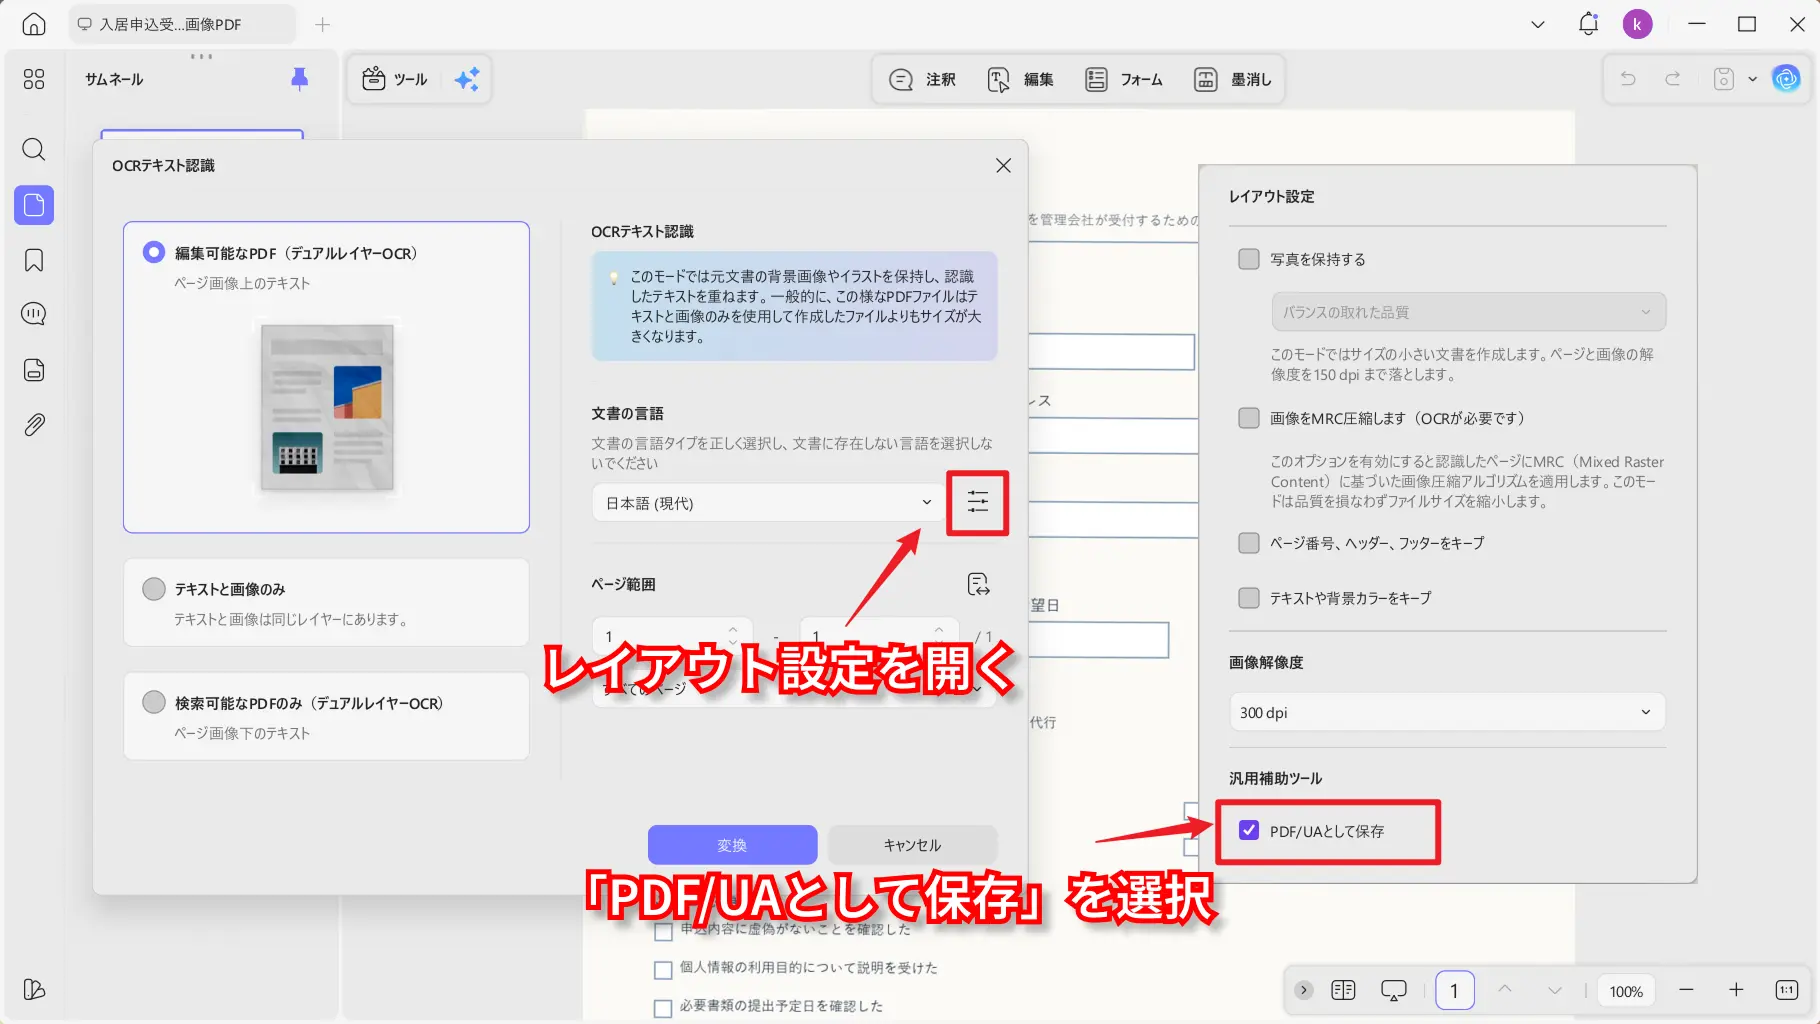Check 必要書類の提出予定日 checkbox in document

662,1008
